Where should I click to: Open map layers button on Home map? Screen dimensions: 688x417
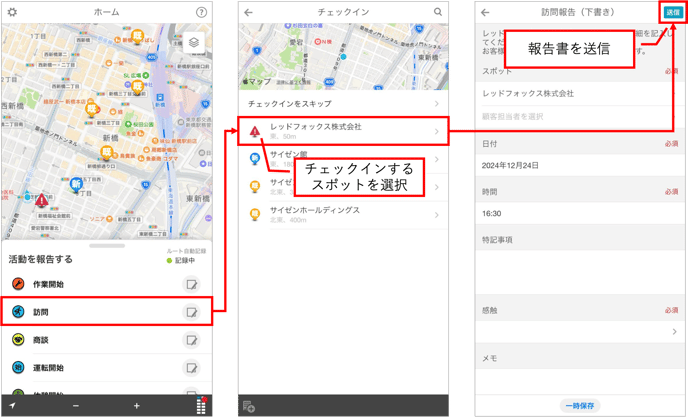[x=194, y=42]
